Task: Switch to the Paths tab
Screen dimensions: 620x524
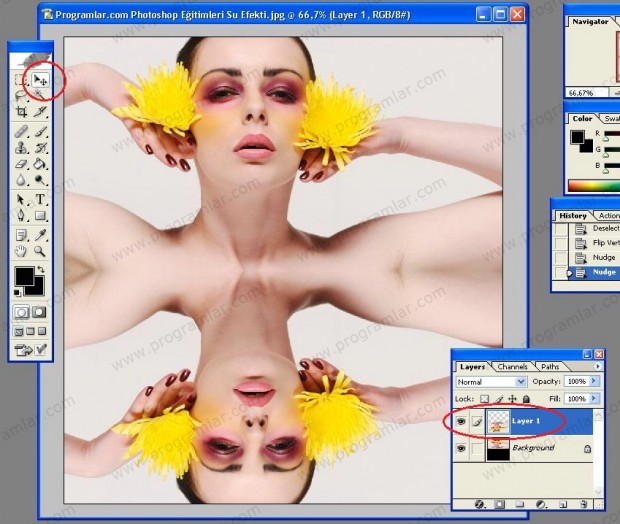Action: [550, 367]
